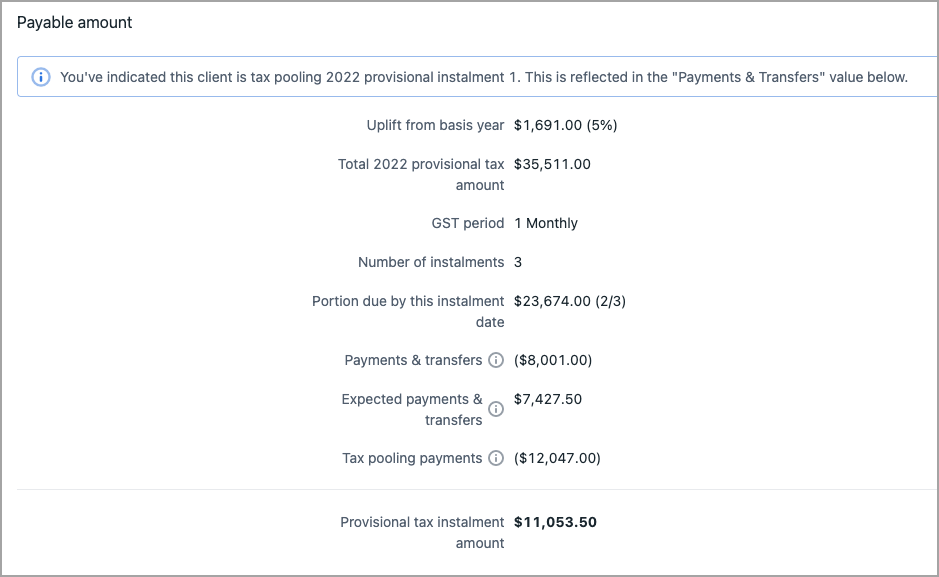
Task: Click the info icon in the blue notification banner
Action: point(41,77)
